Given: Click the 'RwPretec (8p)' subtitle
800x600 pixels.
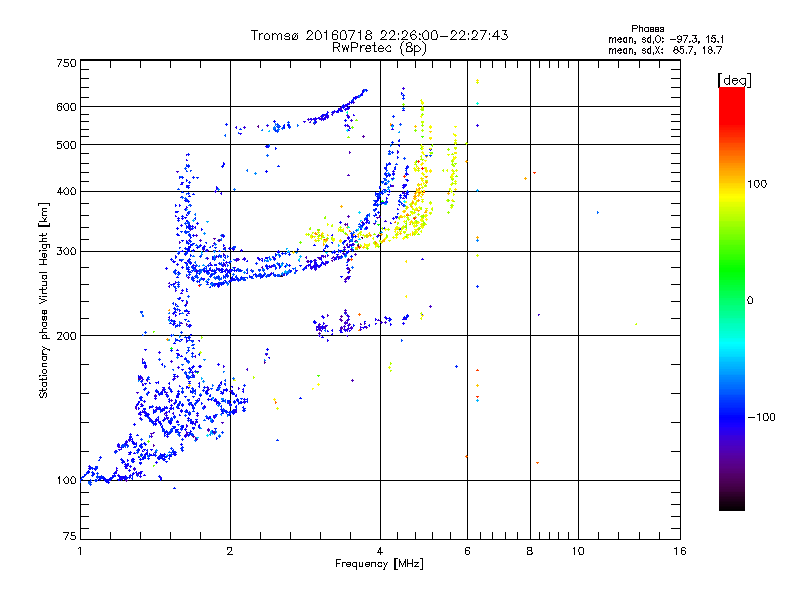Looking at the screenshot, I should 379,48.
